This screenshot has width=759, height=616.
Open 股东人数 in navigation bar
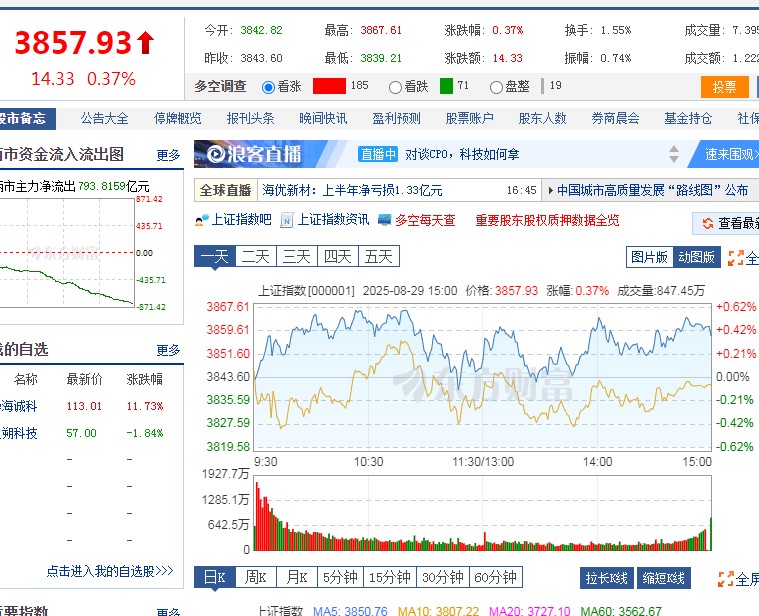tap(542, 119)
